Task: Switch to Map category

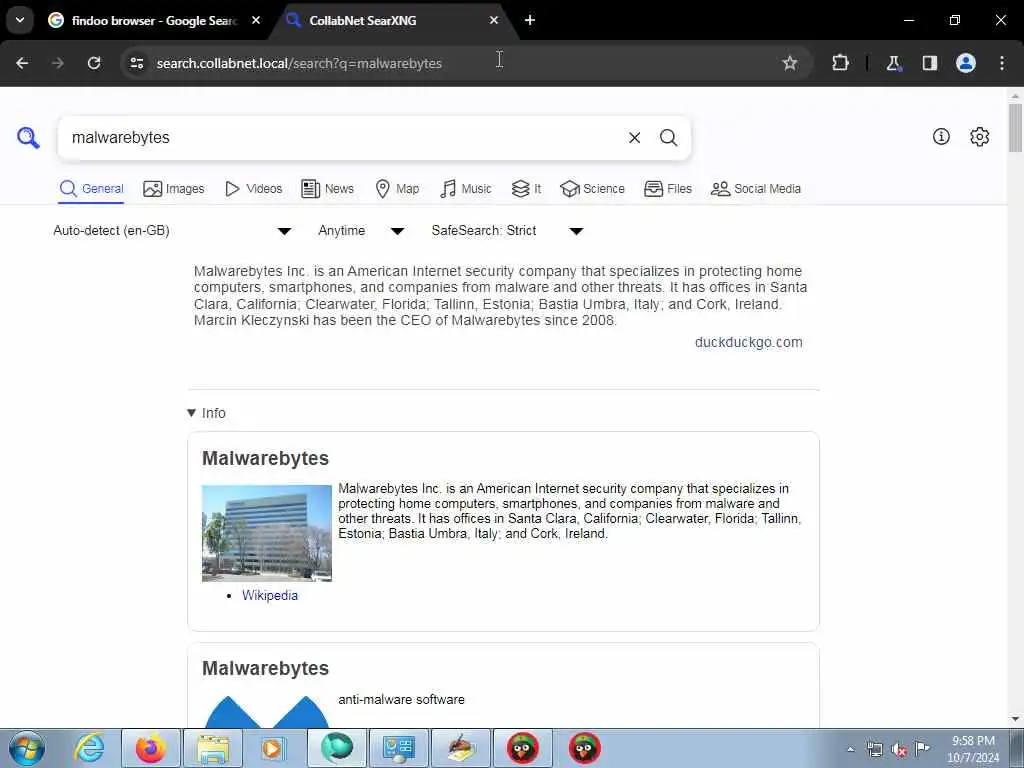Action: (x=397, y=189)
